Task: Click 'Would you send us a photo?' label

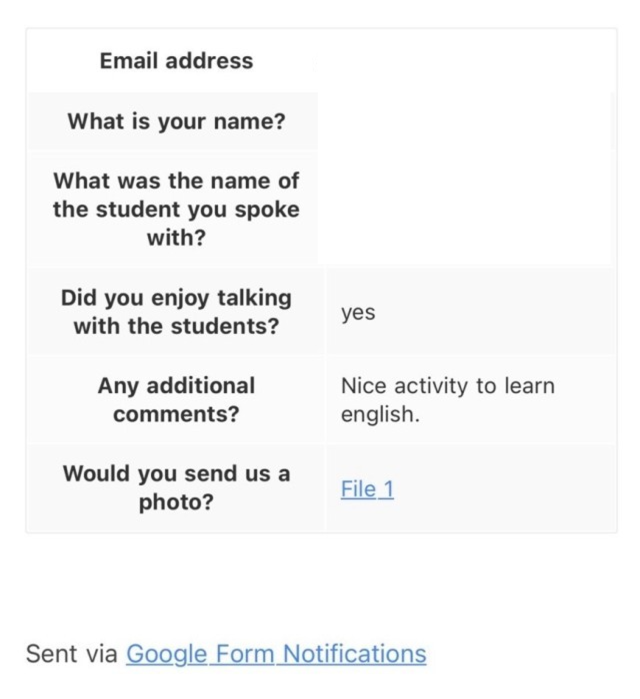Action: point(176,488)
